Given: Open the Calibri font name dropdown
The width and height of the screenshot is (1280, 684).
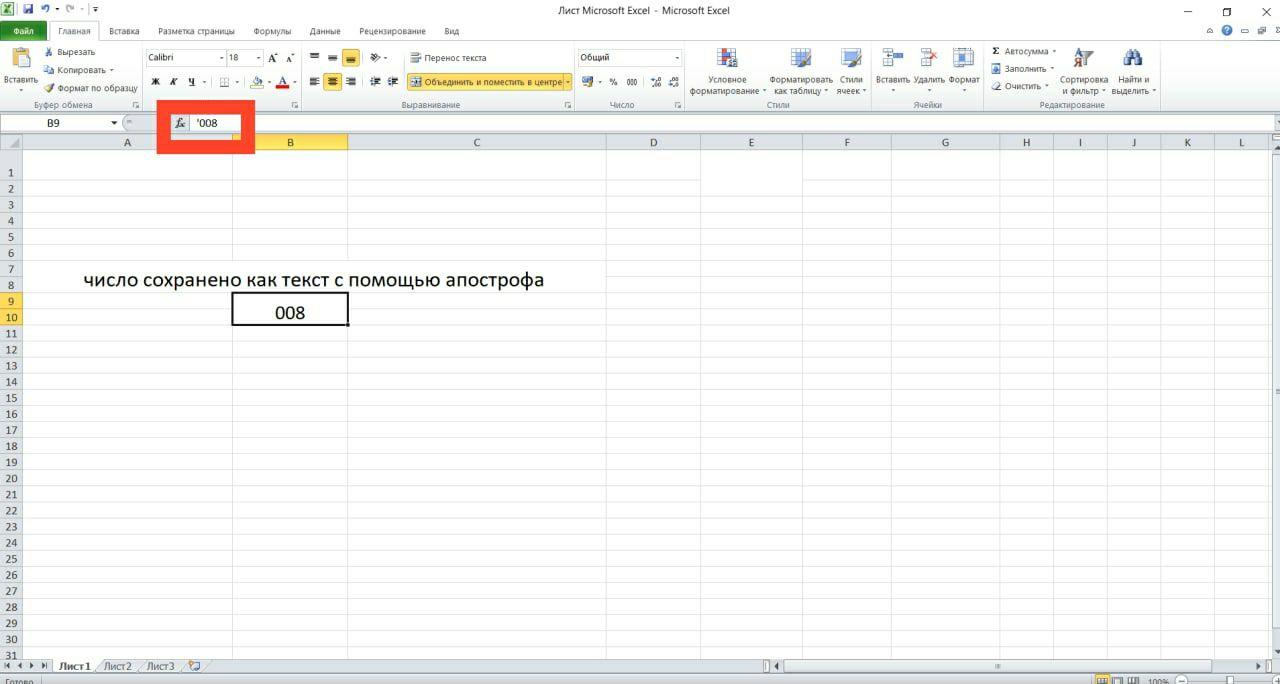Looking at the screenshot, I should 222,58.
